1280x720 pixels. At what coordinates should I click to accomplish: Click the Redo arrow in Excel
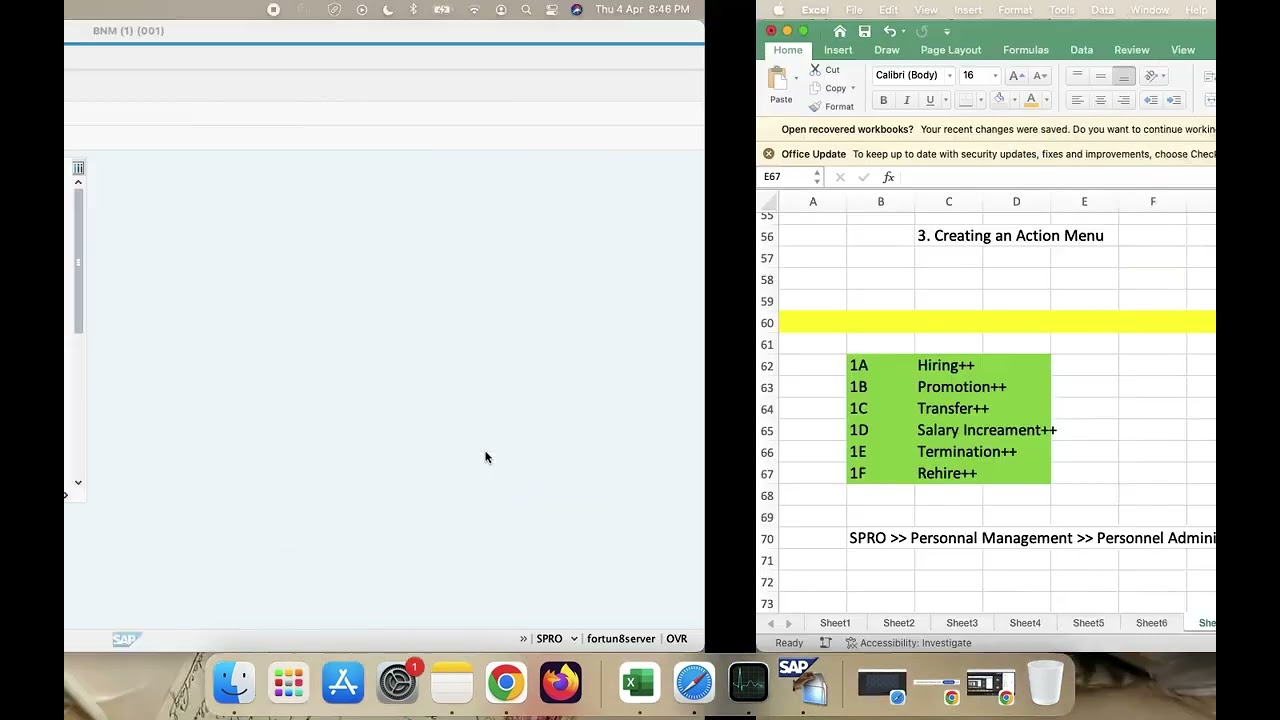click(x=921, y=31)
